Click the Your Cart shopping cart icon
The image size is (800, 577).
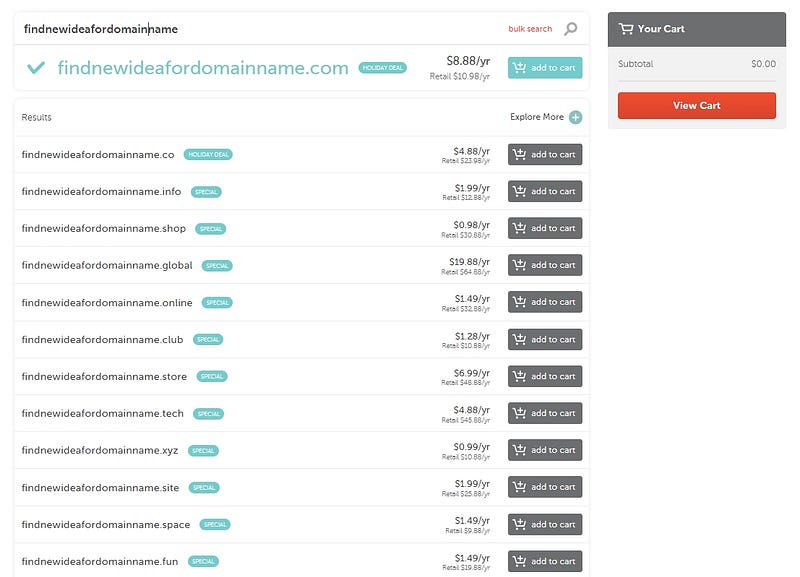click(x=626, y=29)
